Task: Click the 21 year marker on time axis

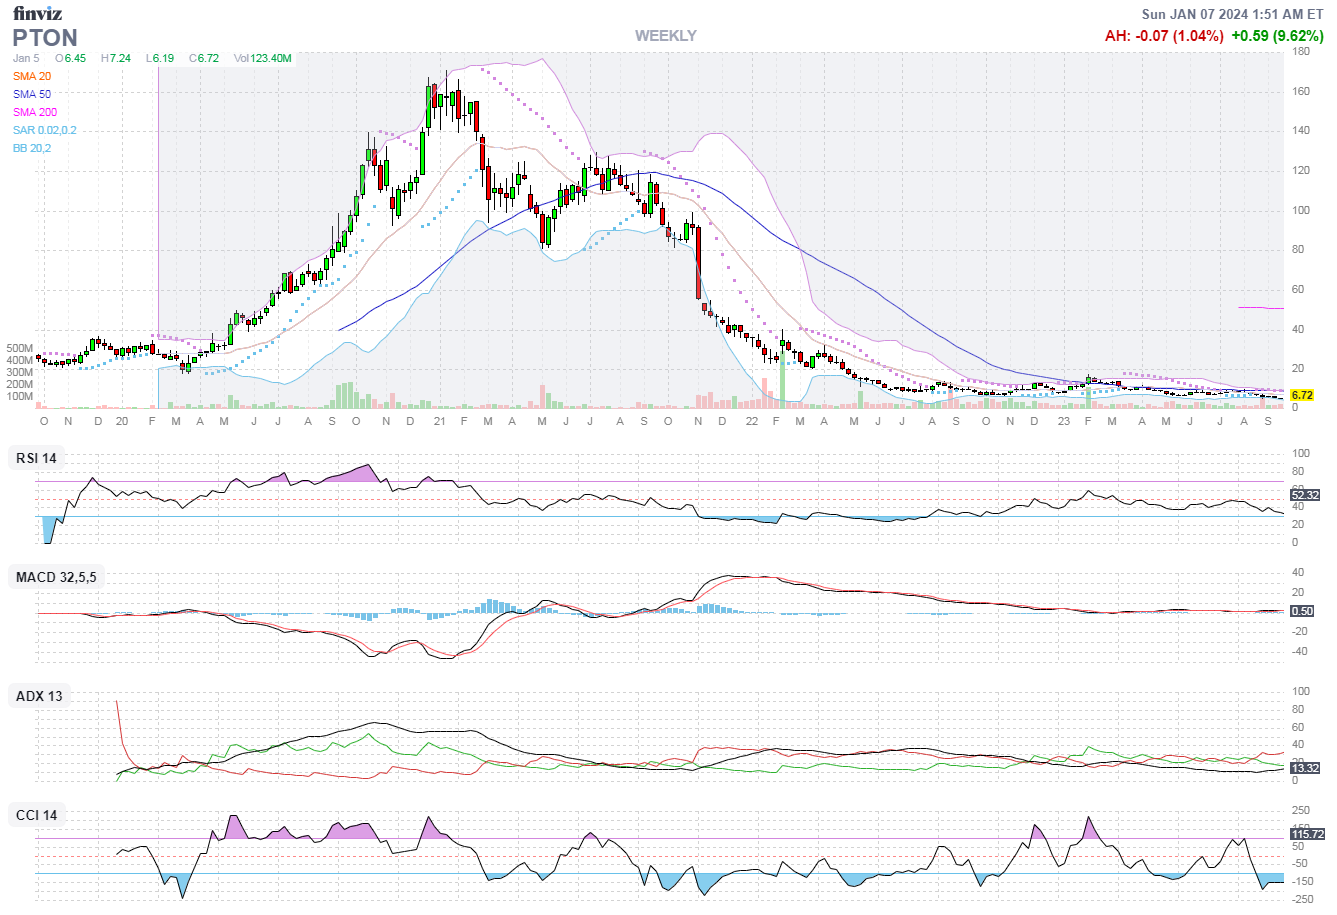Action: [x=439, y=421]
